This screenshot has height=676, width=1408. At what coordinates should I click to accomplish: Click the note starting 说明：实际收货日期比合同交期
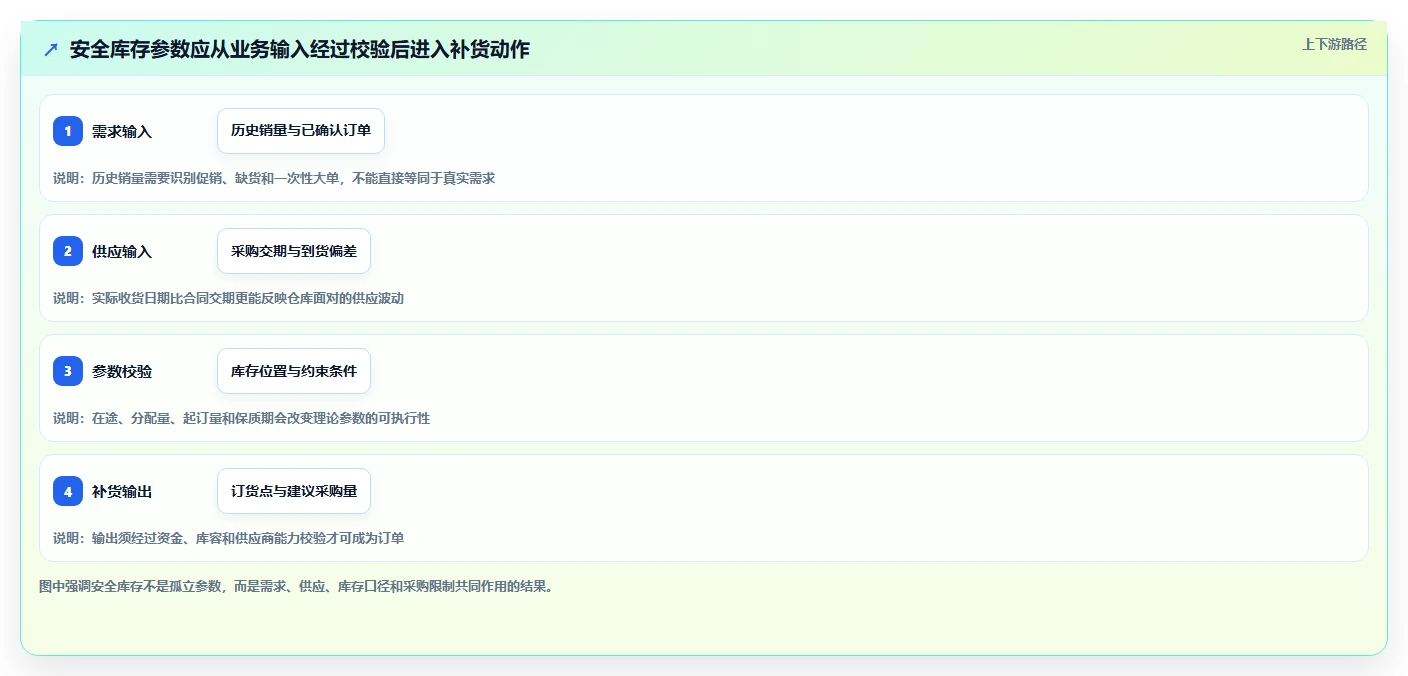click(229, 298)
